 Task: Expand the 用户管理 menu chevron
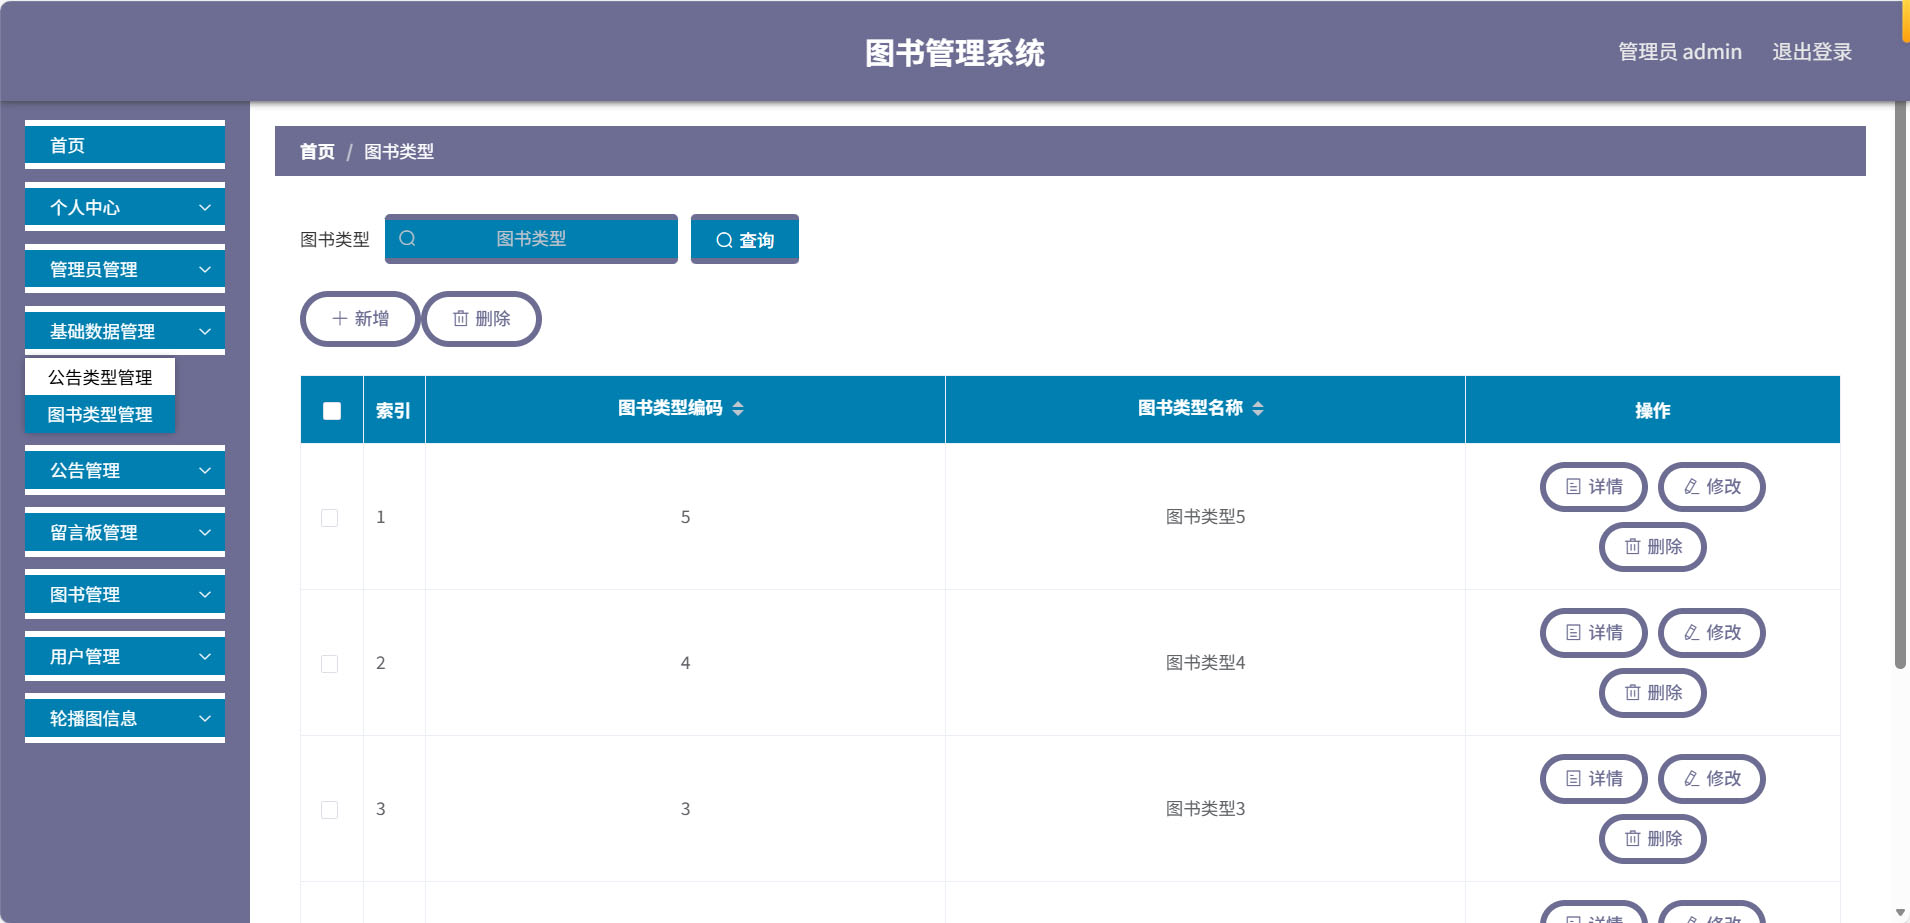coord(205,657)
